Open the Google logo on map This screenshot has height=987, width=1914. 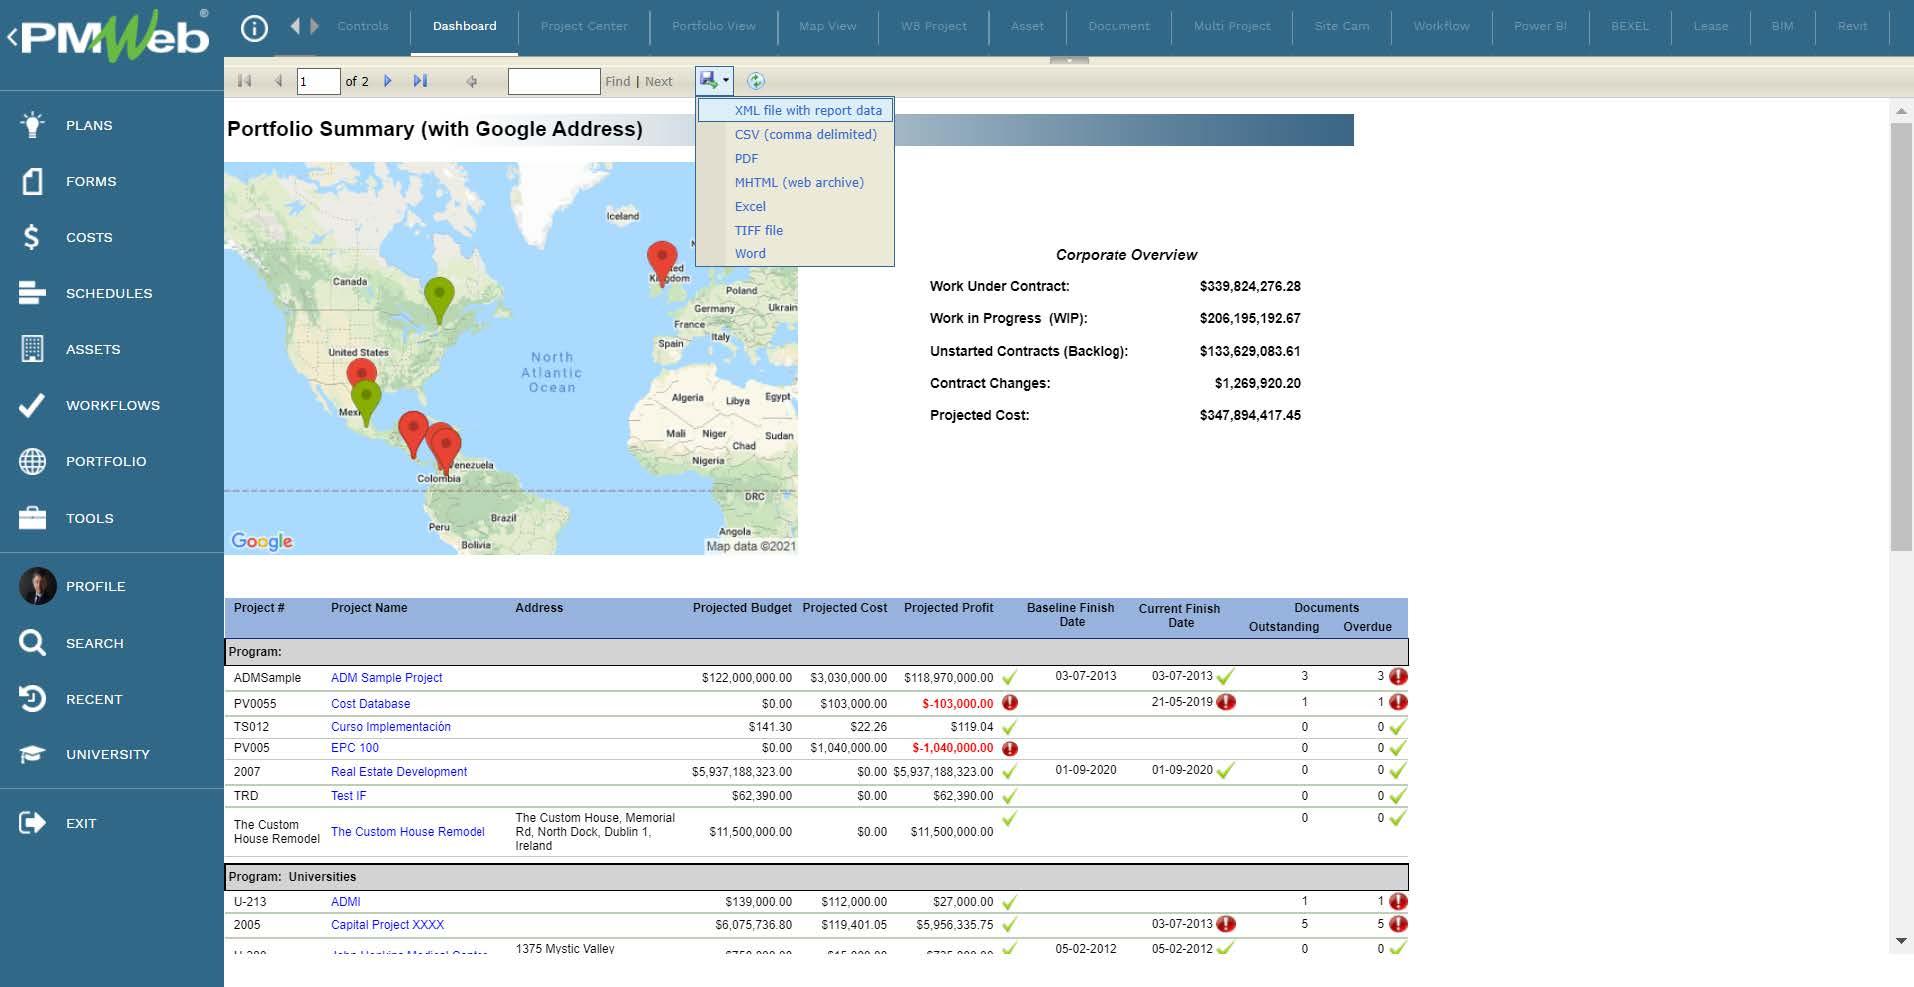point(262,541)
